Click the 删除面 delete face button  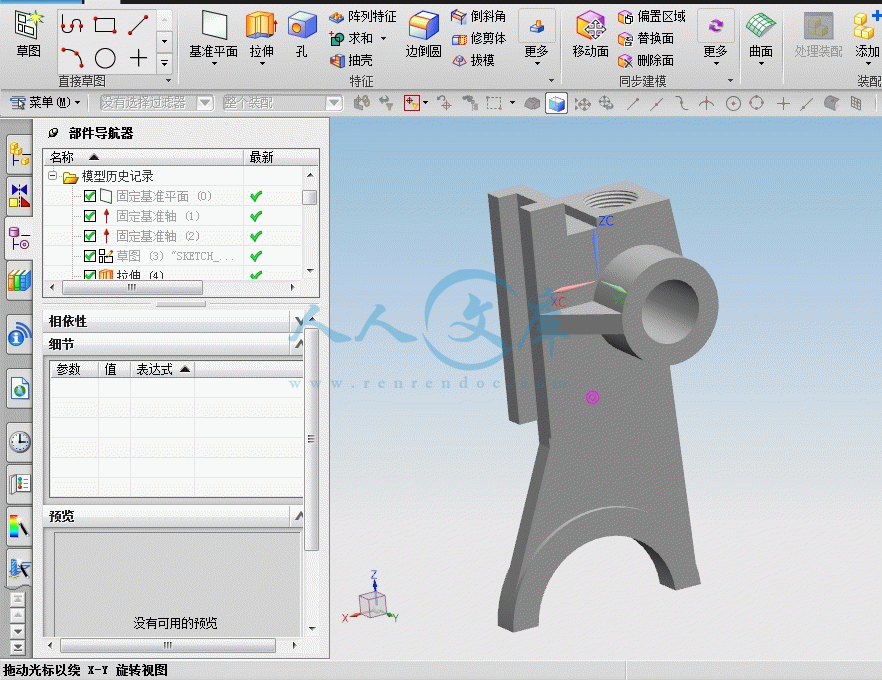pos(646,60)
